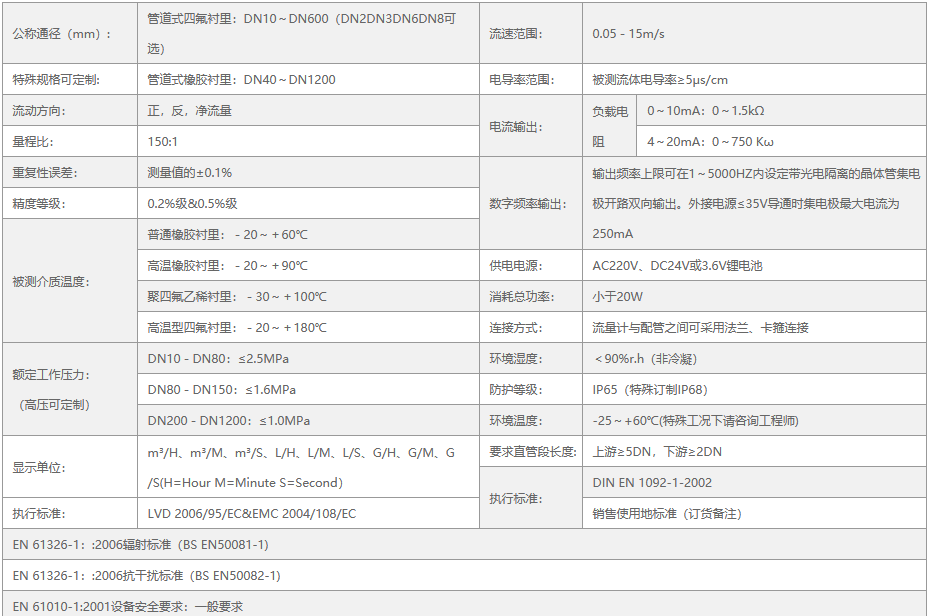Select the 流速范围 value 0.05 - 15m/s
929x616 pixels.
(x=628, y=34)
